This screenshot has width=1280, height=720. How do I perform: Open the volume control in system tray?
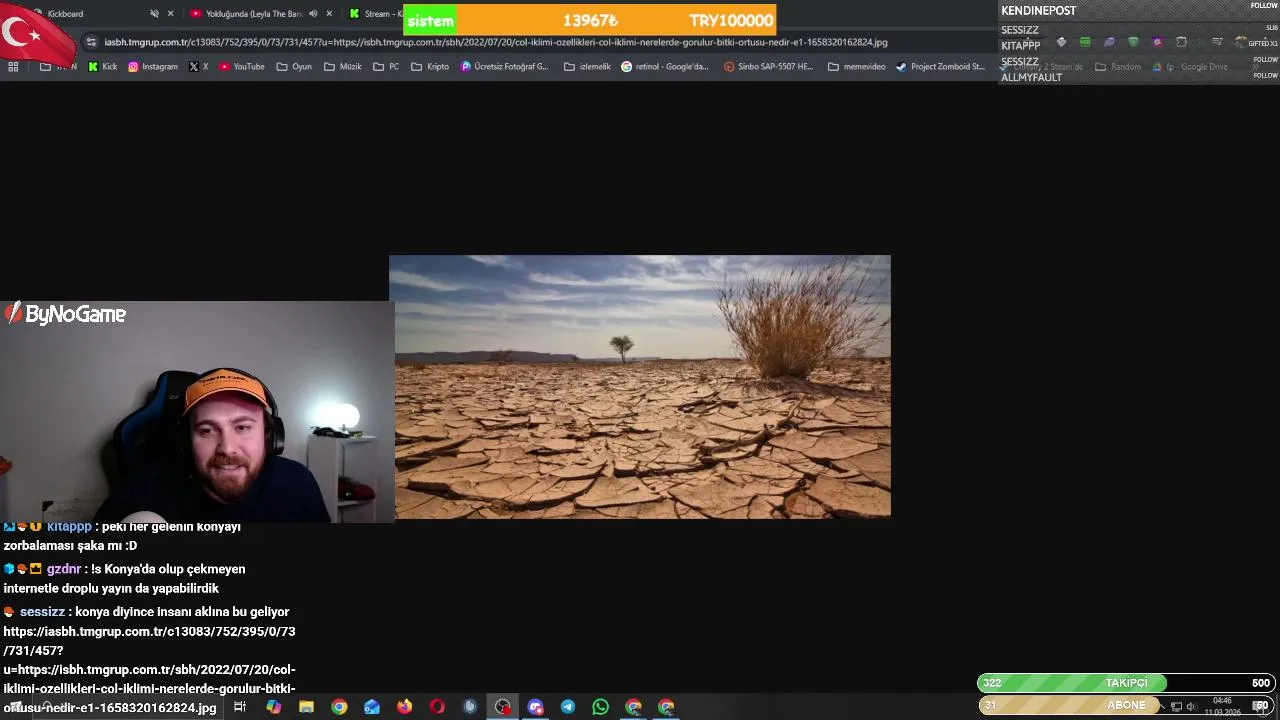click(x=1191, y=707)
